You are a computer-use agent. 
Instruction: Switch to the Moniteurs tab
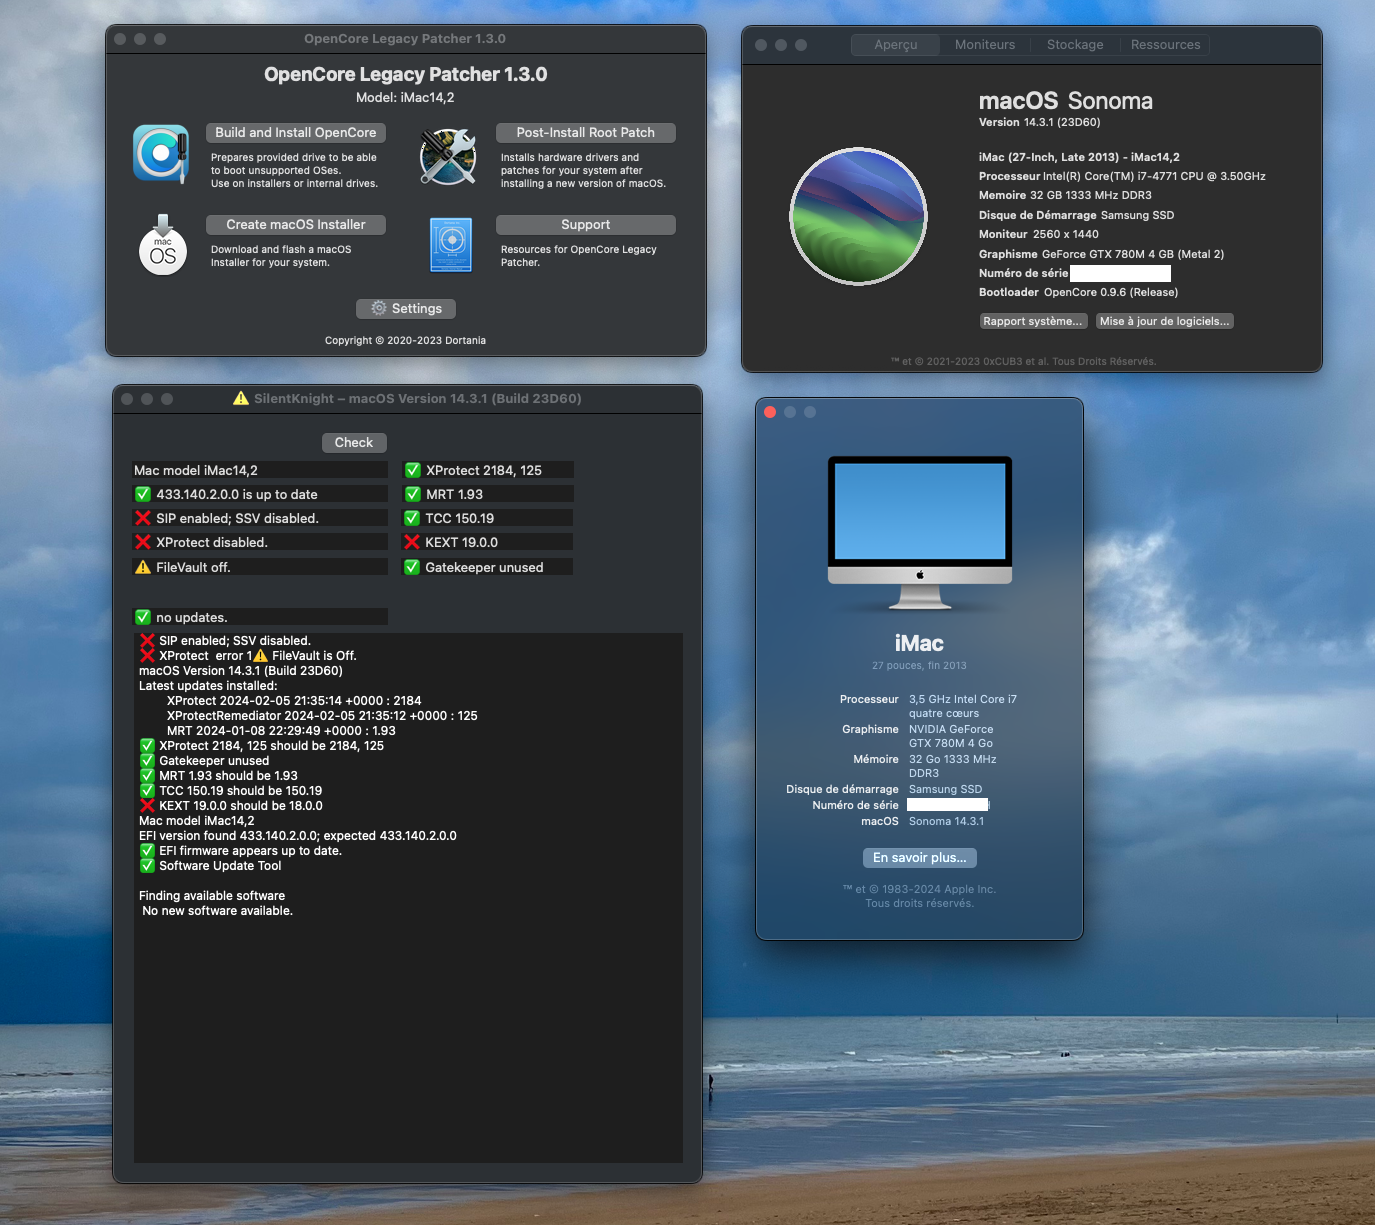pyautogui.click(x=985, y=45)
